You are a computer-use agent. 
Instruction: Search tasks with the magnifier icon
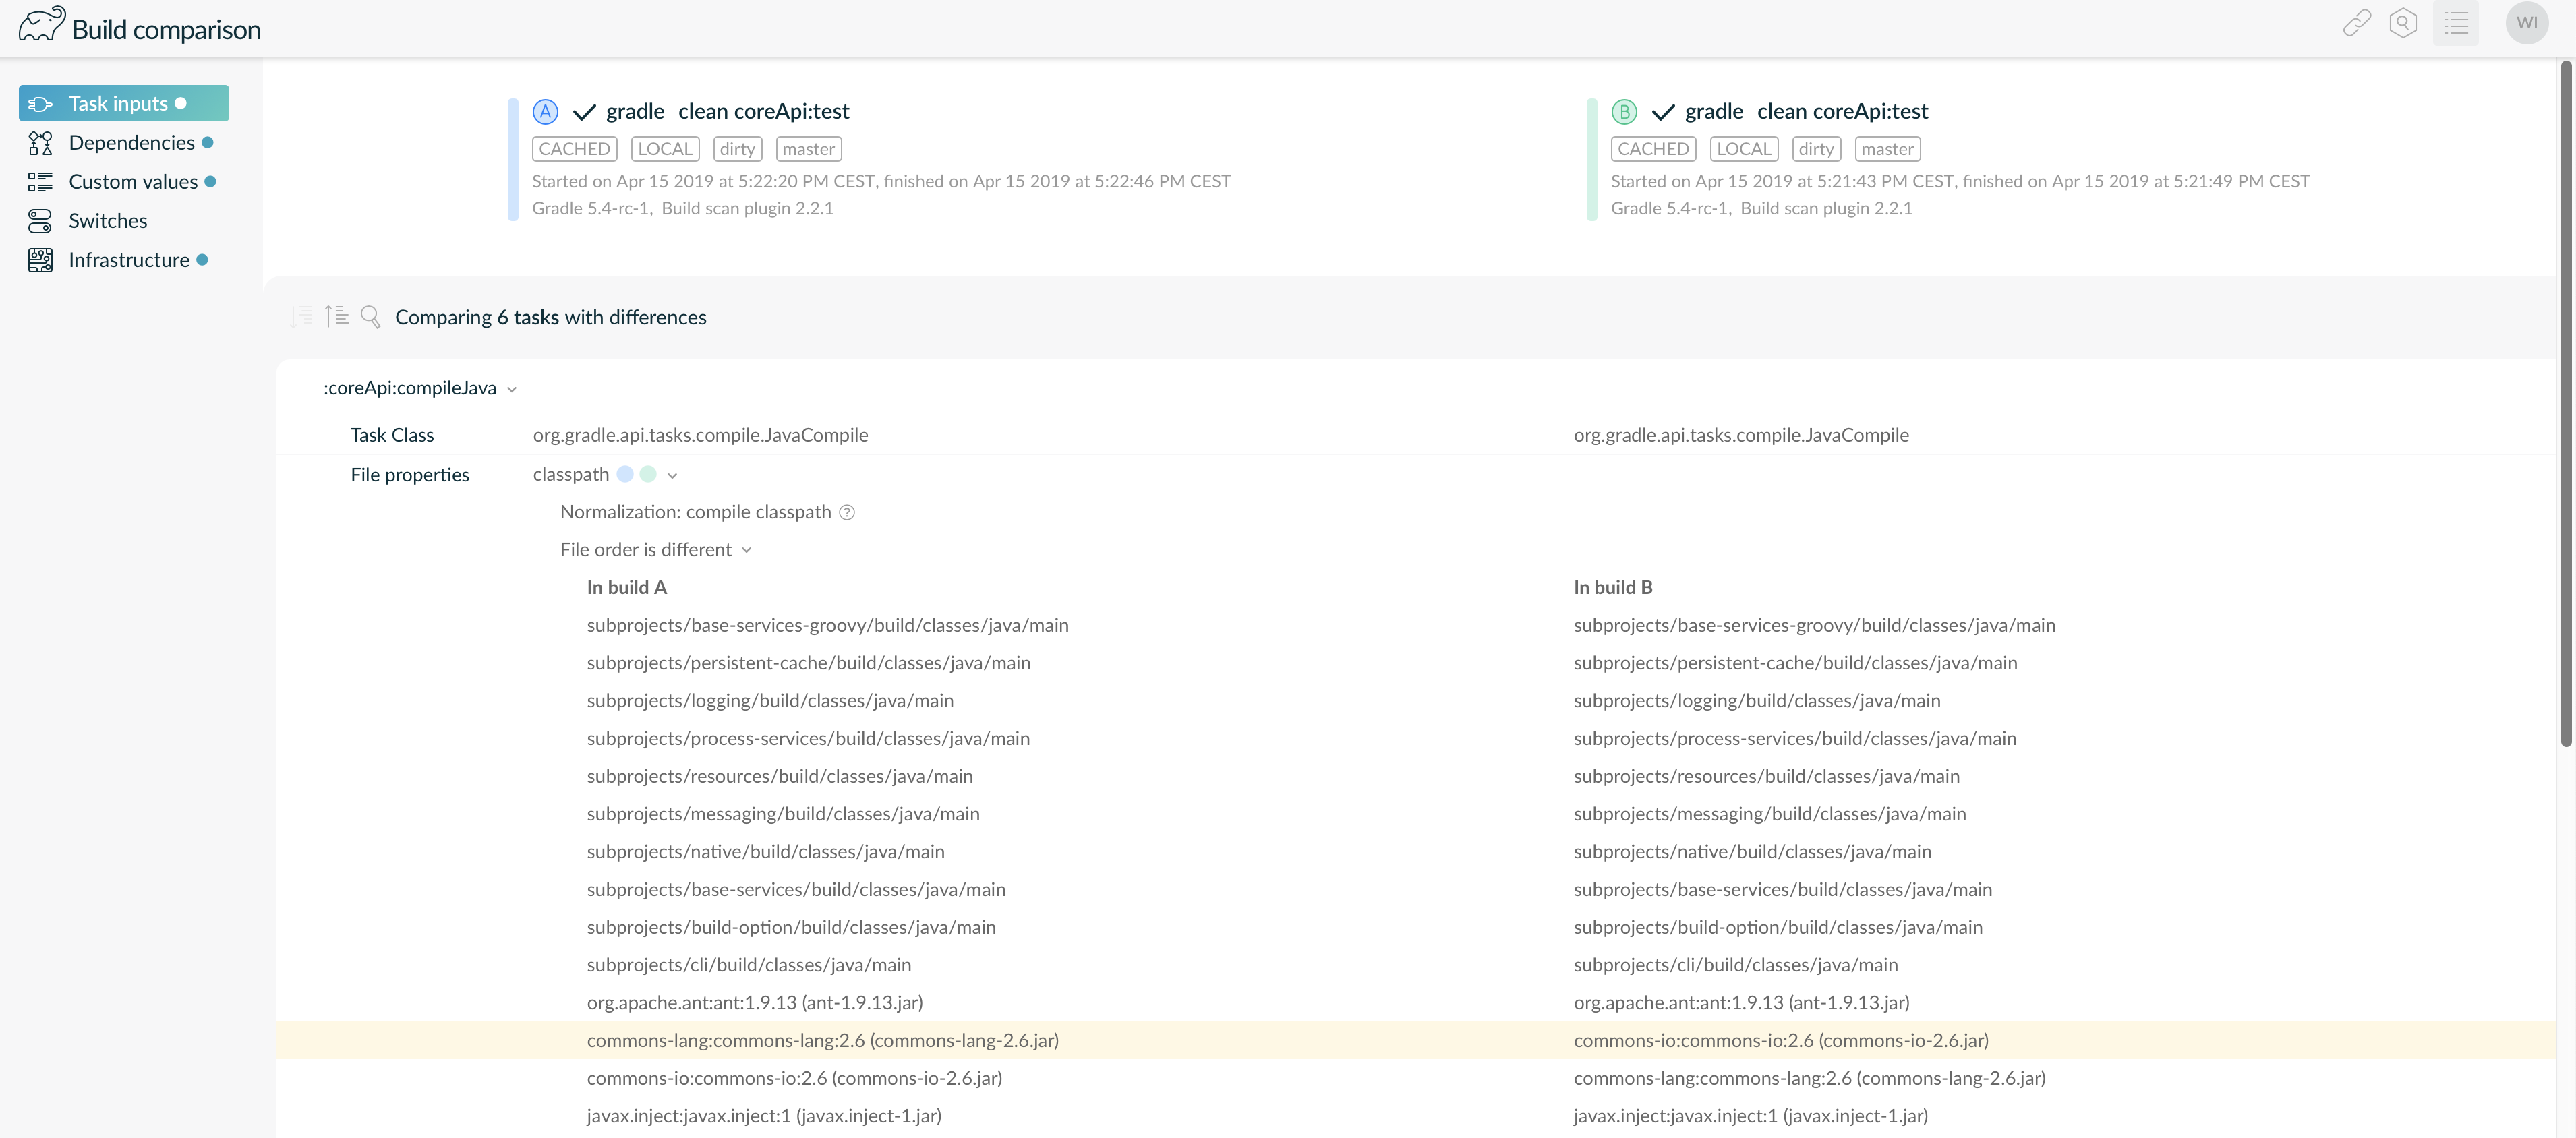(x=370, y=316)
